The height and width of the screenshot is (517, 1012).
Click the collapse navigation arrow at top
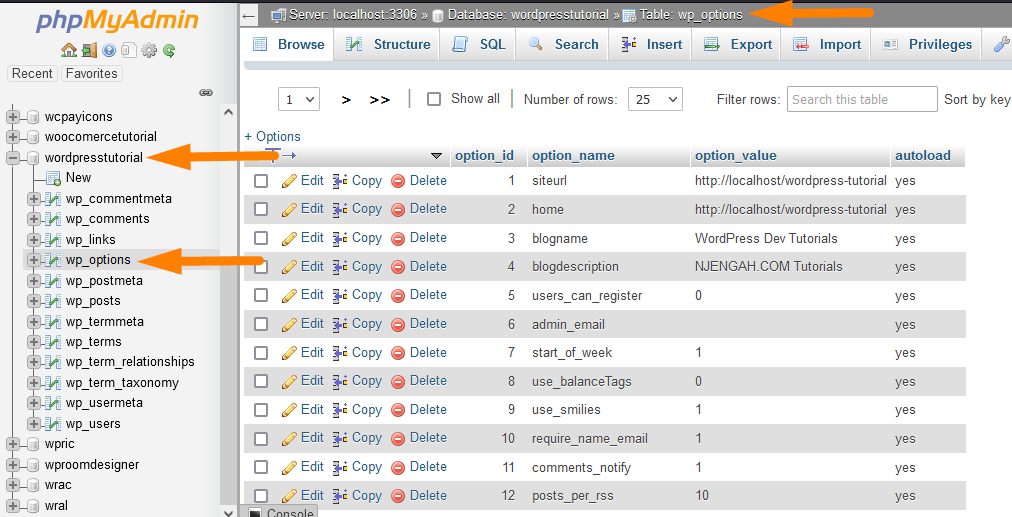pyautogui.click(x=249, y=16)
